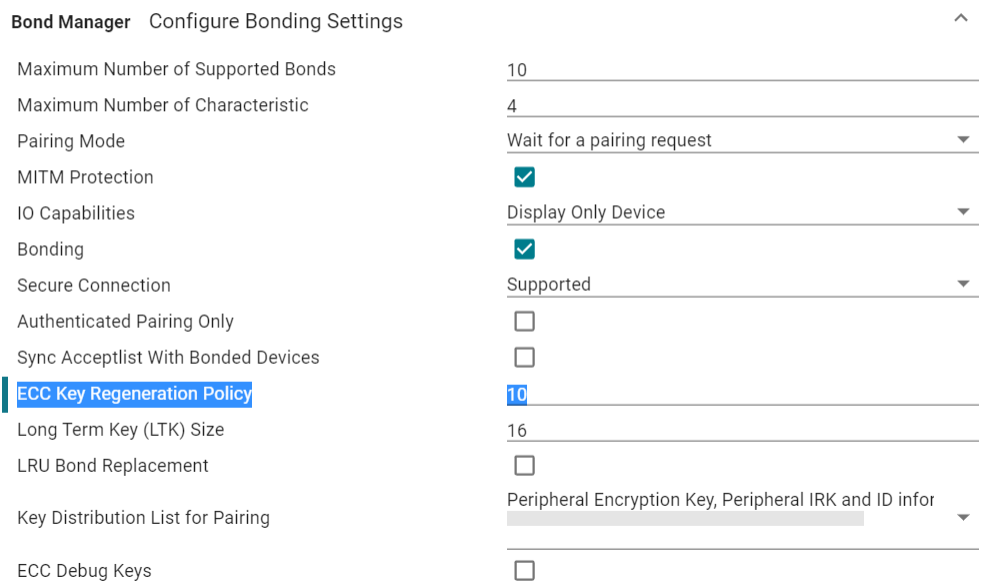Click the Key Distribution List for Pairing label

143,518
